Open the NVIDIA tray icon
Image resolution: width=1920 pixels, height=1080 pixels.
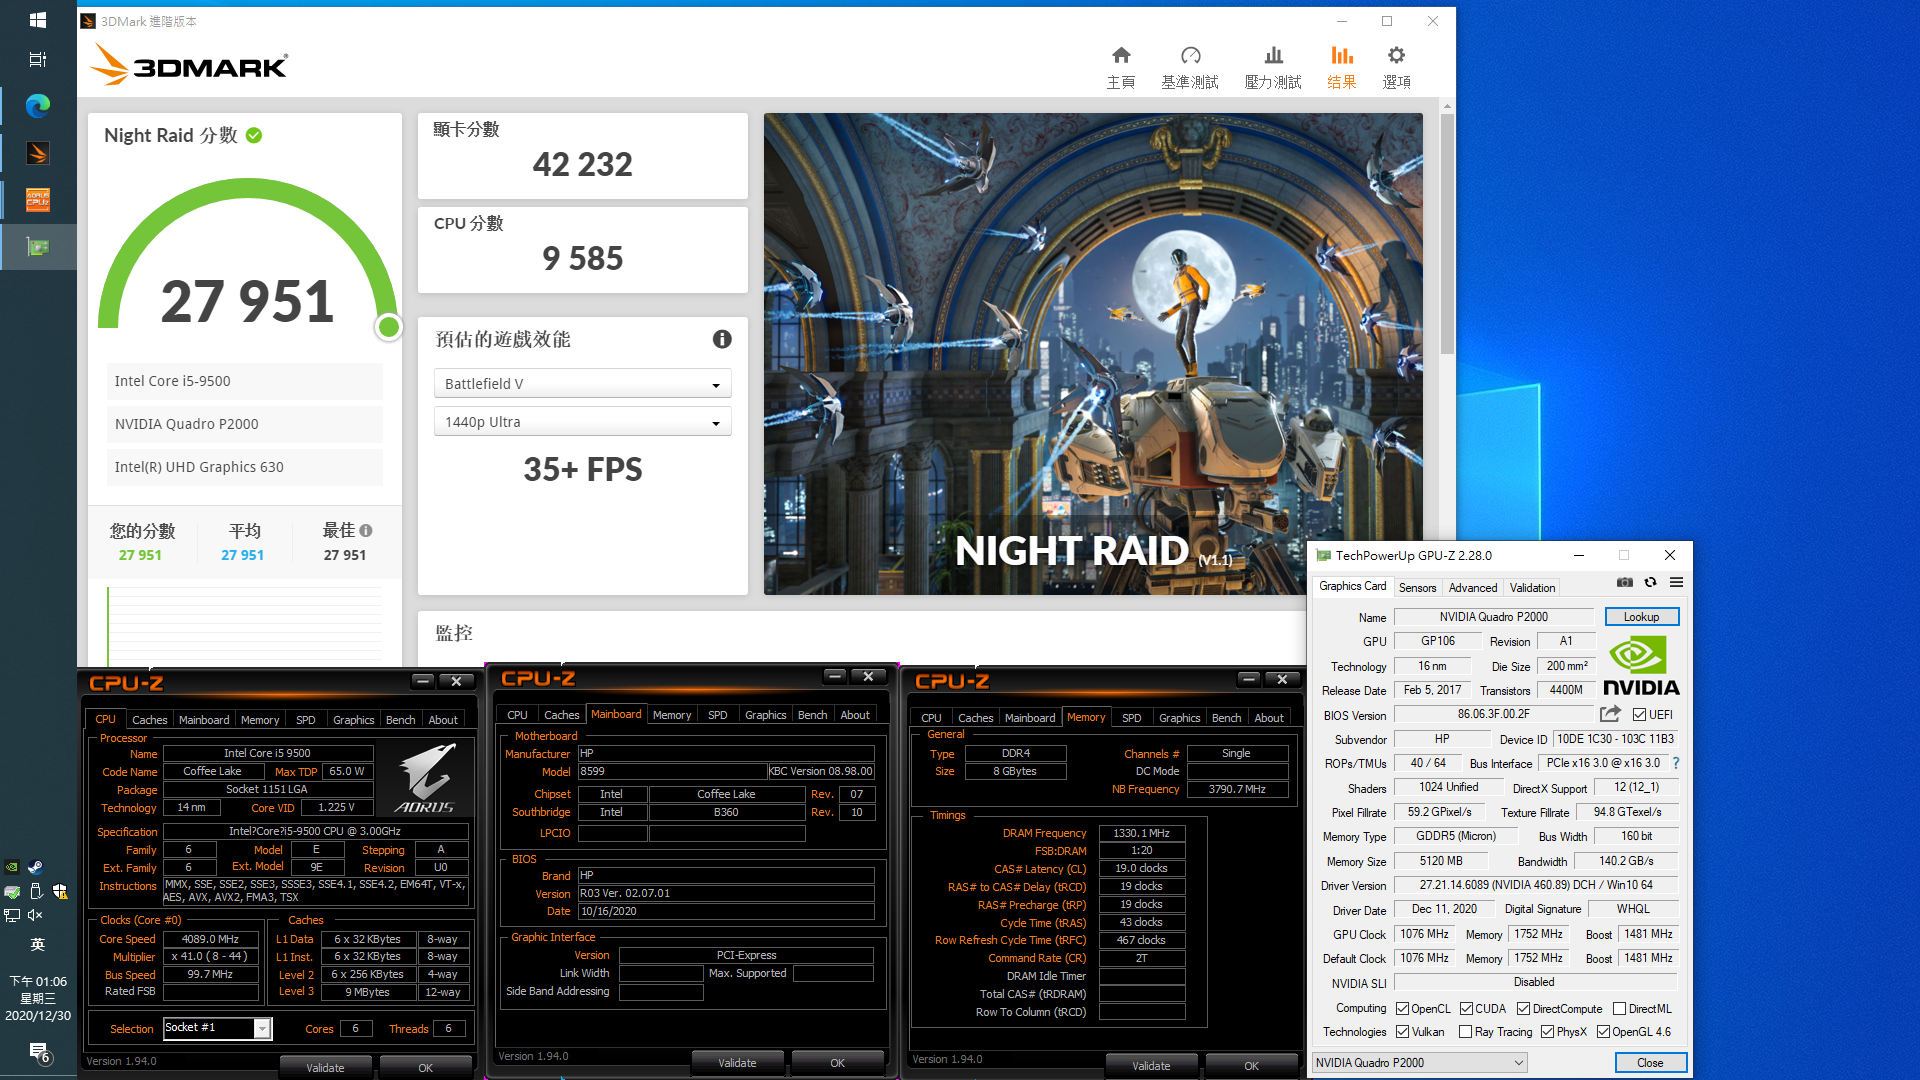click(x=12, y=867)
